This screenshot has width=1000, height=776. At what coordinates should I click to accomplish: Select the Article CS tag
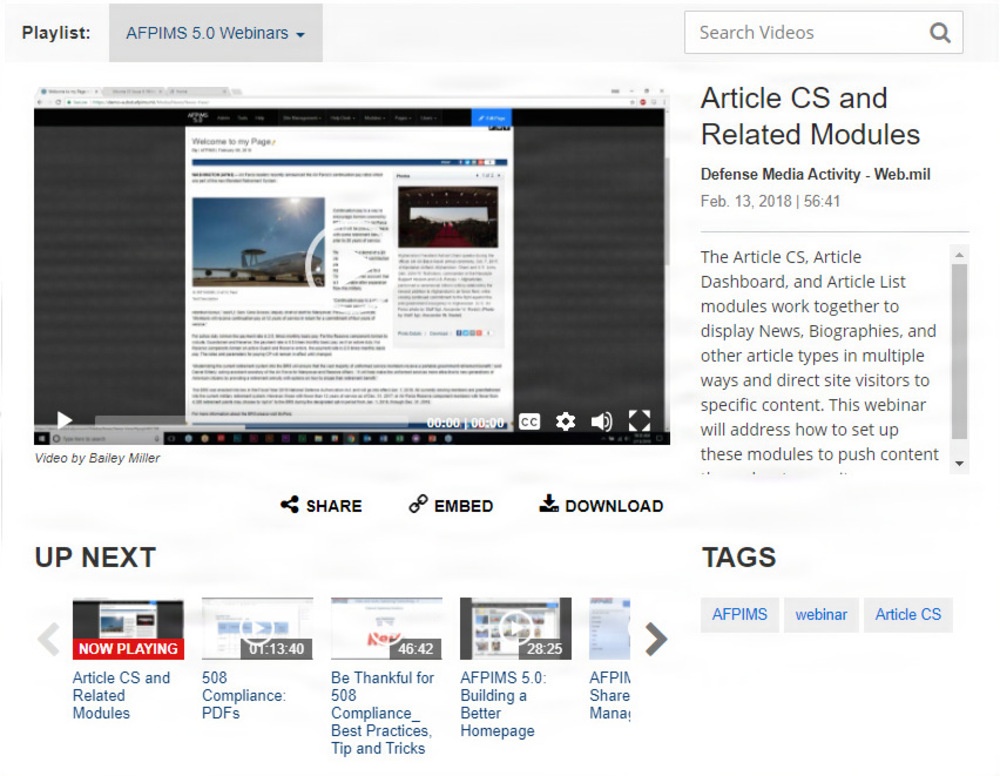[908, 615]
